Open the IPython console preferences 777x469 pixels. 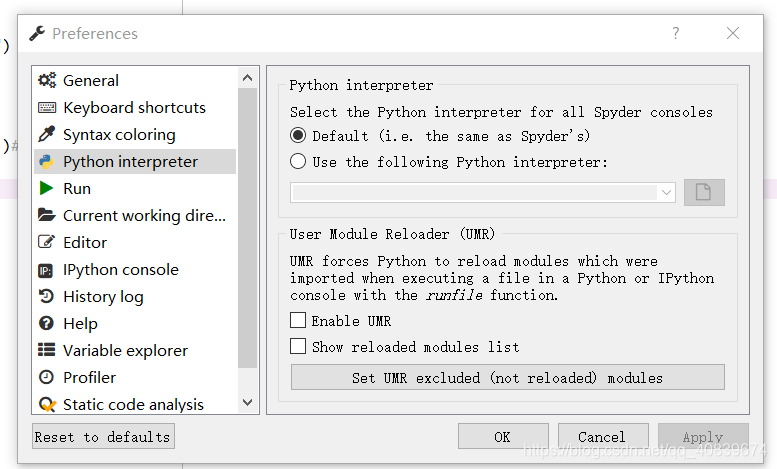pos(120,270)
